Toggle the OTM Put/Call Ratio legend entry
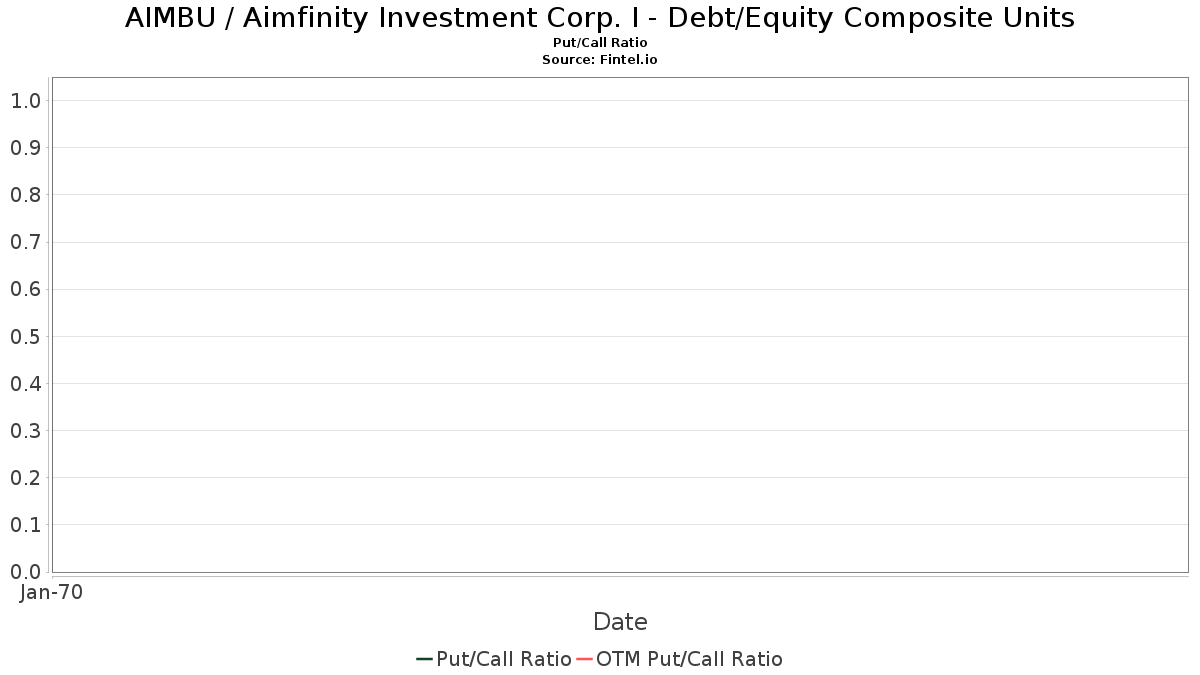 680,658
